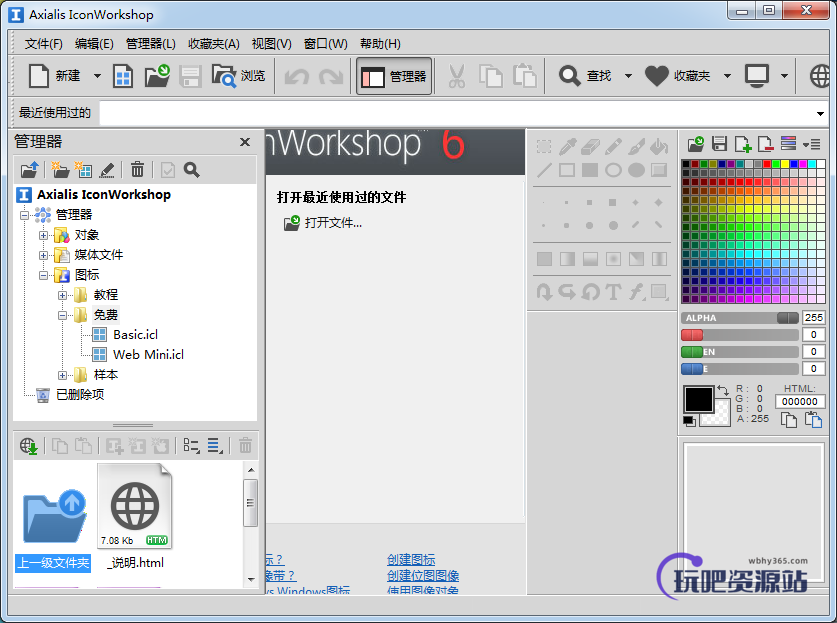Viewport: 837px width, 623px height.
Task: Click the details list view icon in file pane
Action: click(x=215, y=445)
